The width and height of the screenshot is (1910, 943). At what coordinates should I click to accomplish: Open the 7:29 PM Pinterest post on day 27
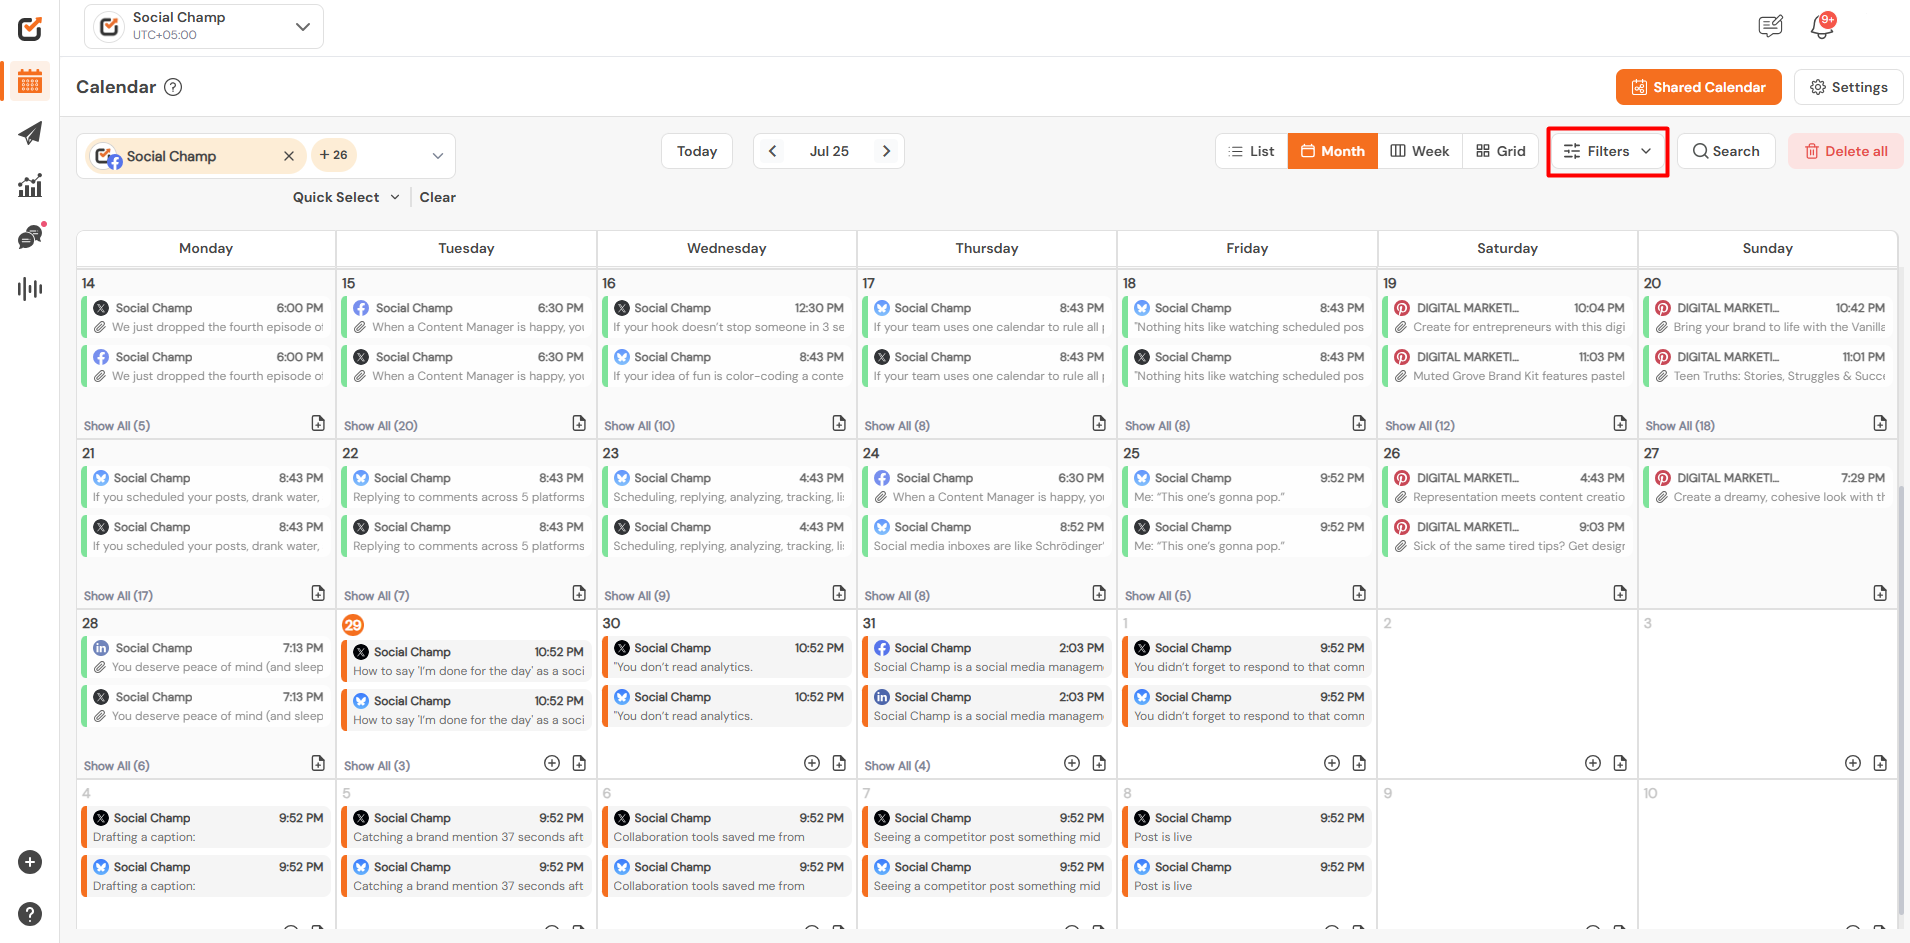pyautogui.click(x=1769, y=488)
